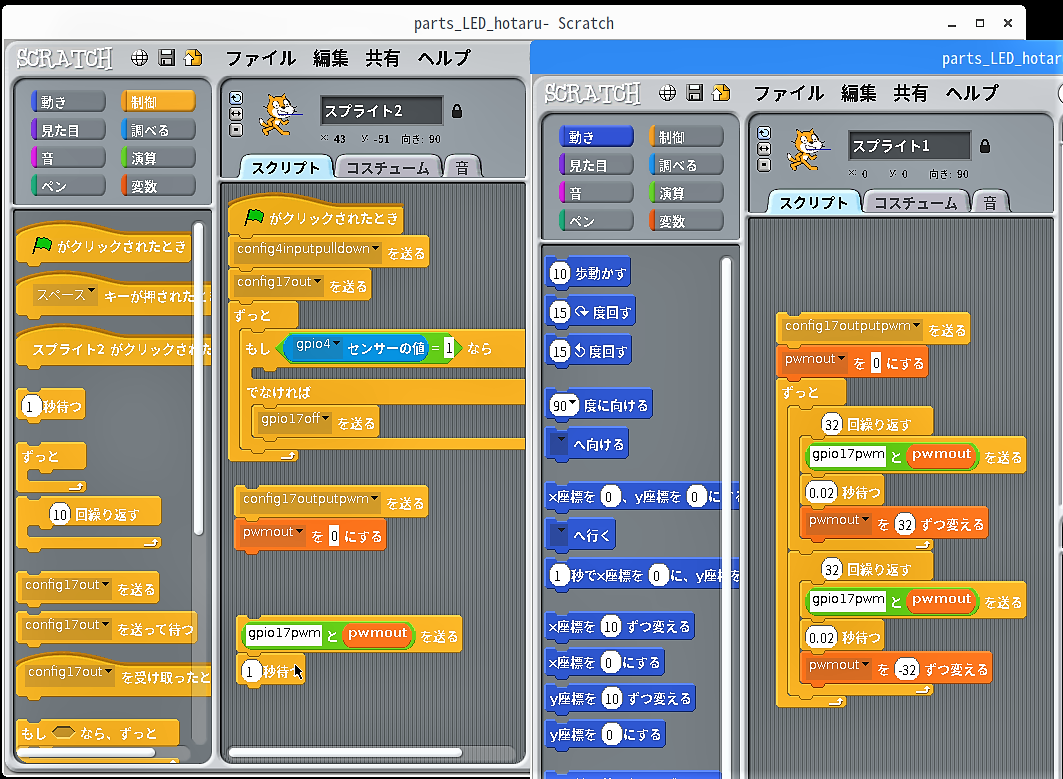Open config17outputpwm dropdown in right window script
Screen dimensions: 1063x779
coord(917,326)
